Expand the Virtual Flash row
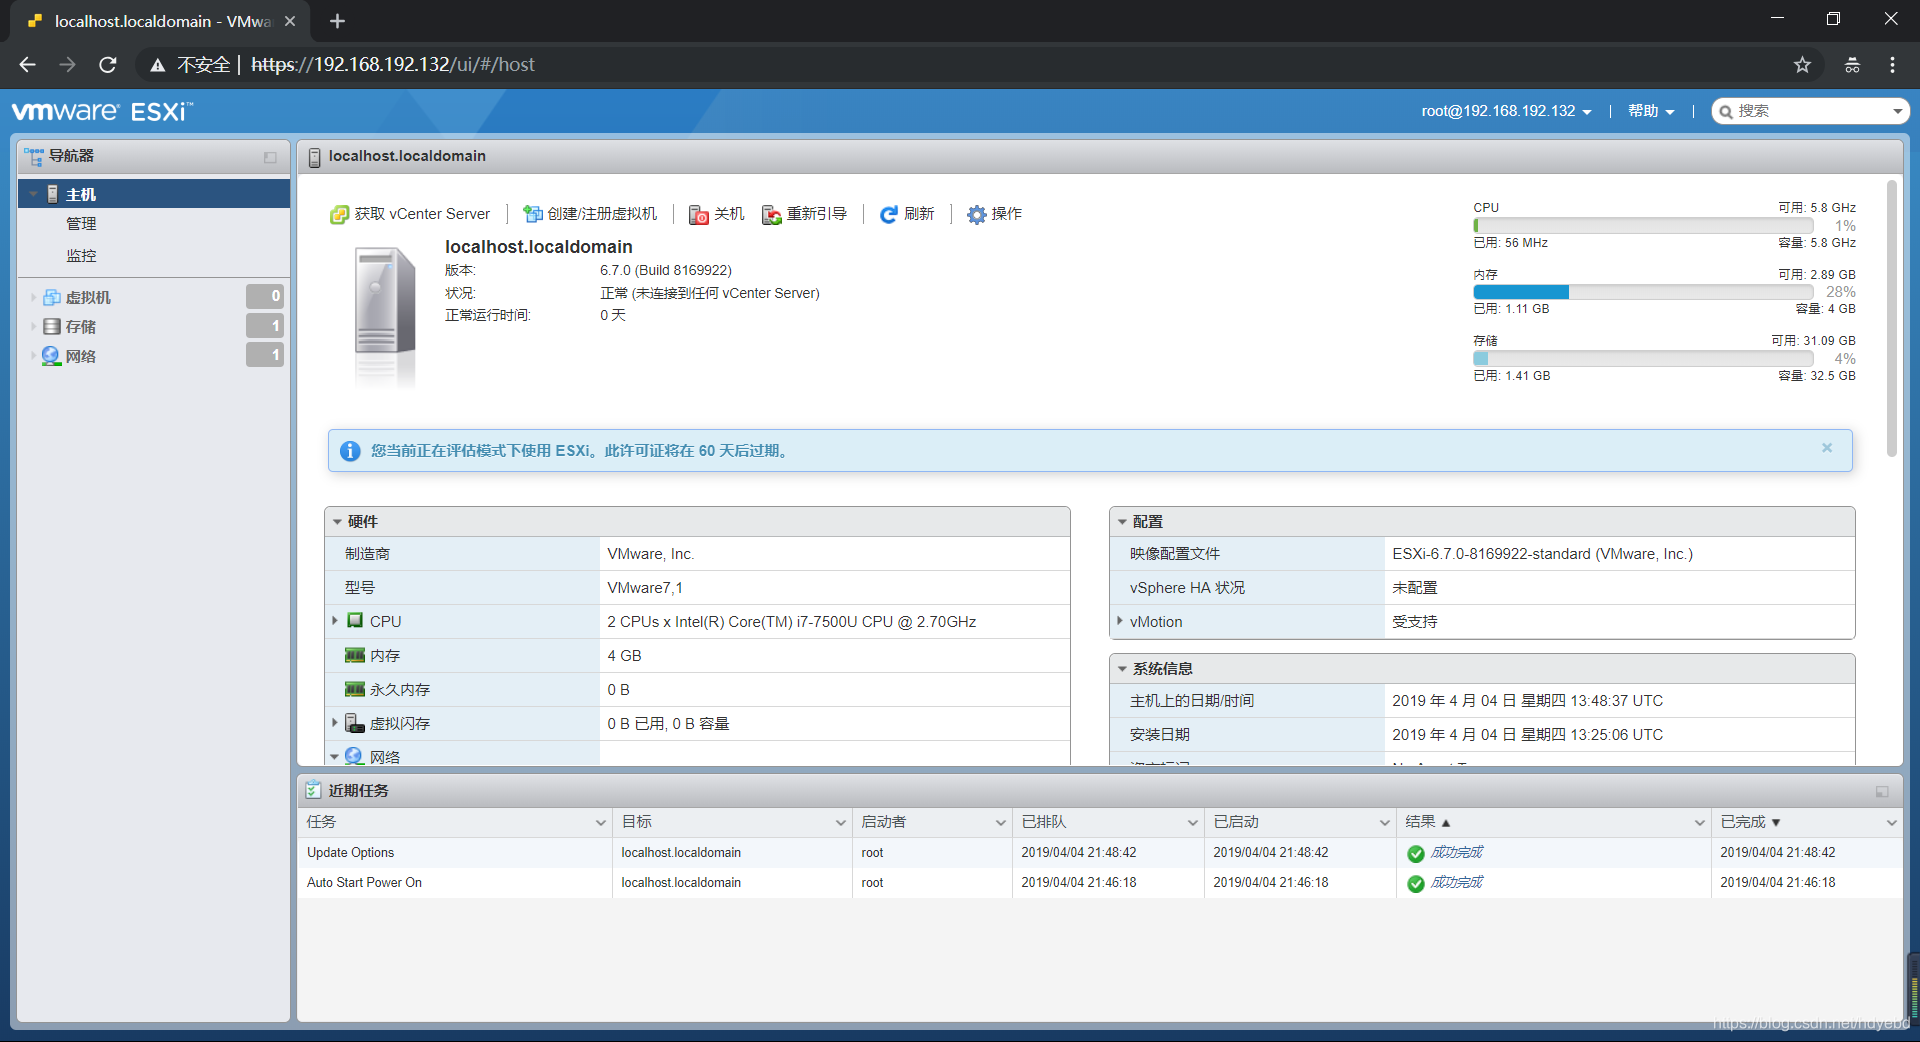Image resolution: width=1920 pixels, height=1042 pixels. point(335,722)
